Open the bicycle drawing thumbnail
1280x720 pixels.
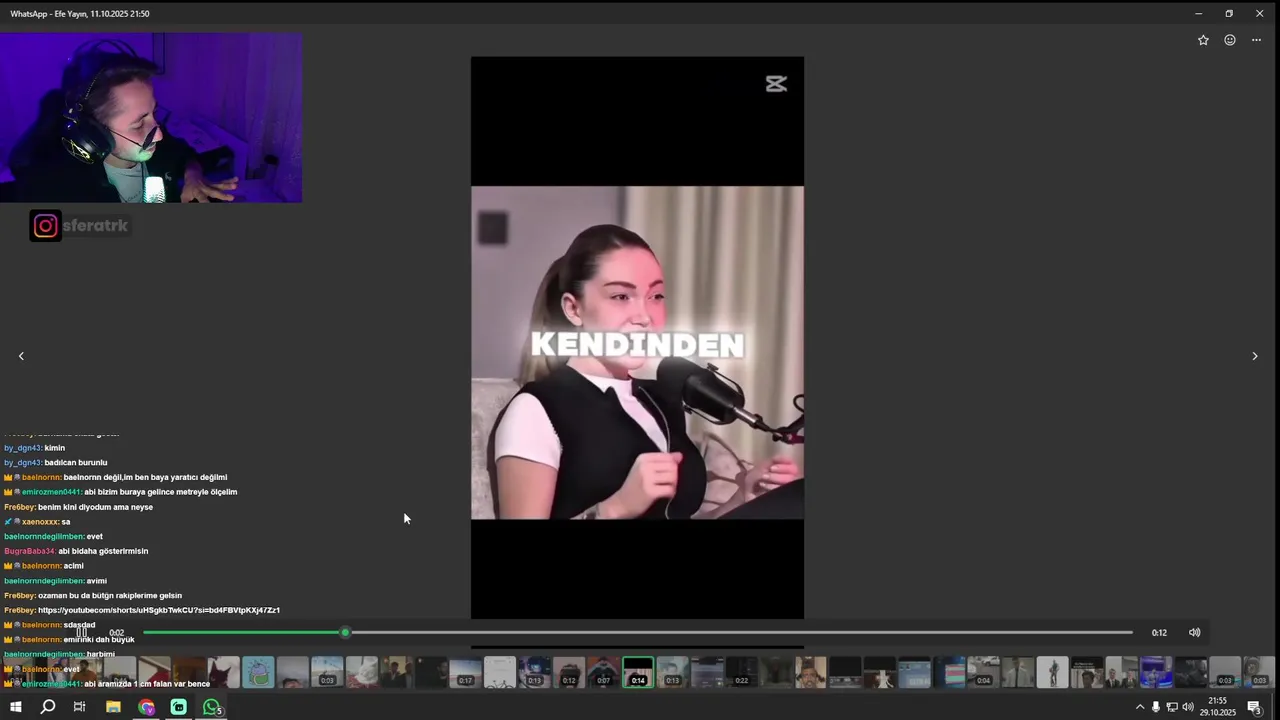[500, 672]
